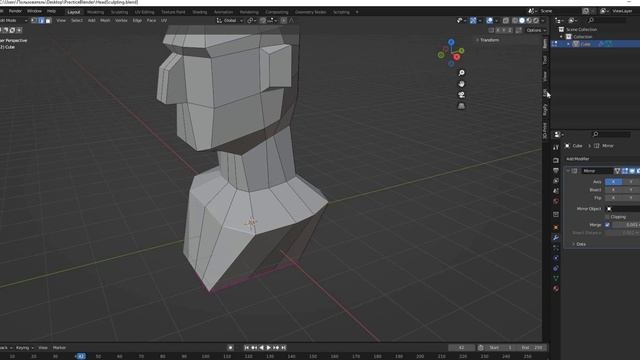
Task: Switch to the Animation workspace tab
Action: (223, 12)
